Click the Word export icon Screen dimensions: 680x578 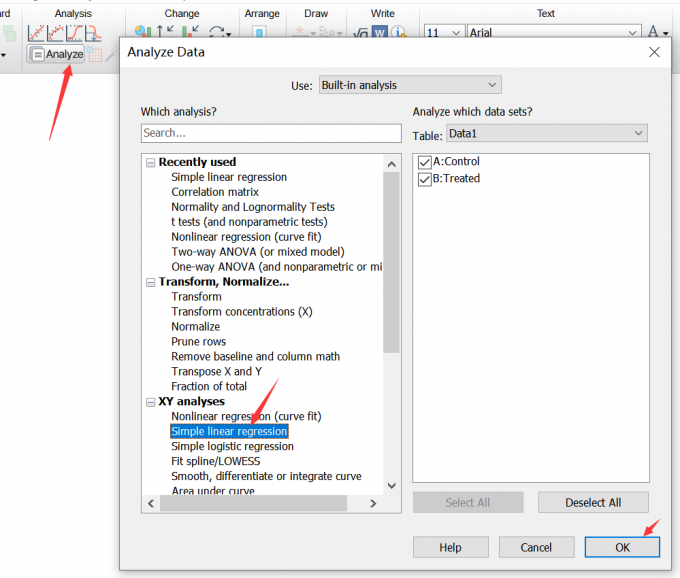(380, 32)
